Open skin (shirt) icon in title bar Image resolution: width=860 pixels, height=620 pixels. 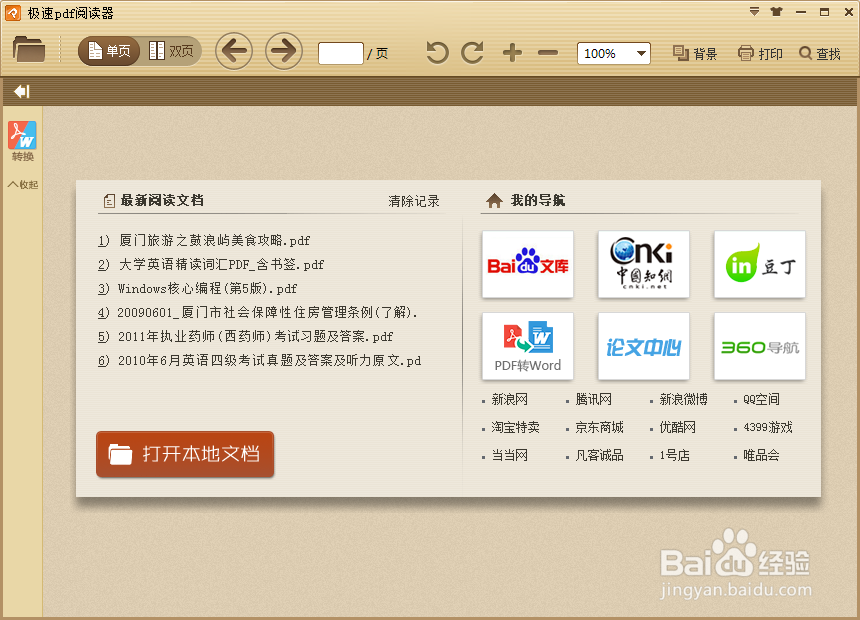point(776,12)
